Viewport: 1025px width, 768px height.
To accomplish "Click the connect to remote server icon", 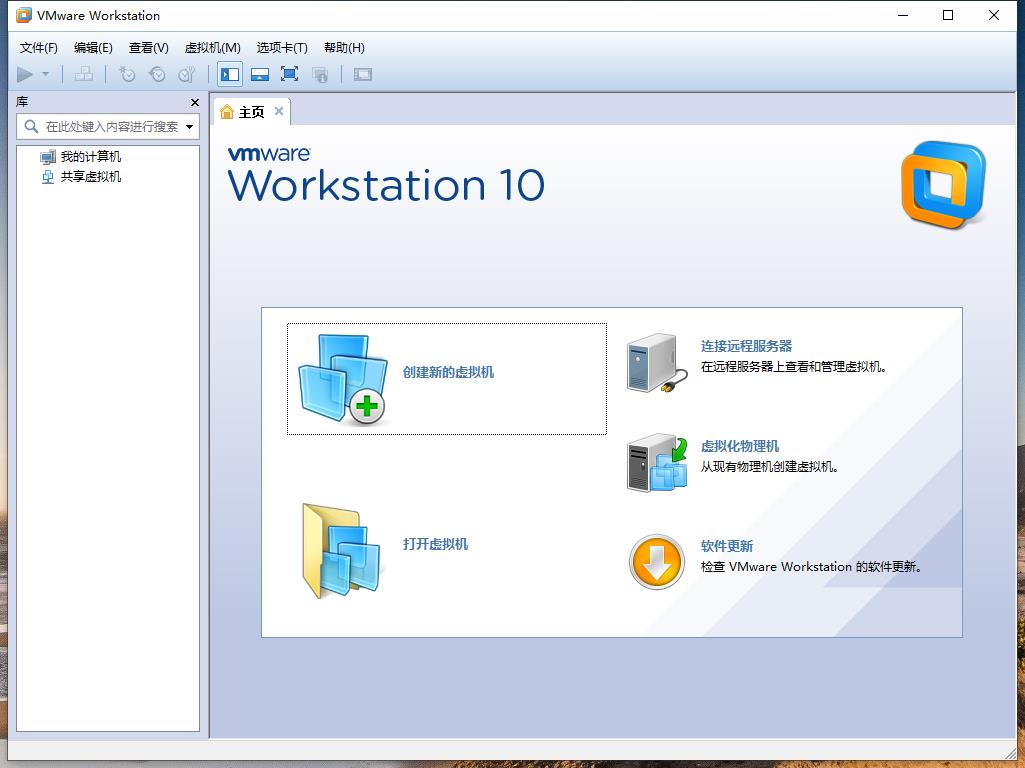I will click(656, 363).
